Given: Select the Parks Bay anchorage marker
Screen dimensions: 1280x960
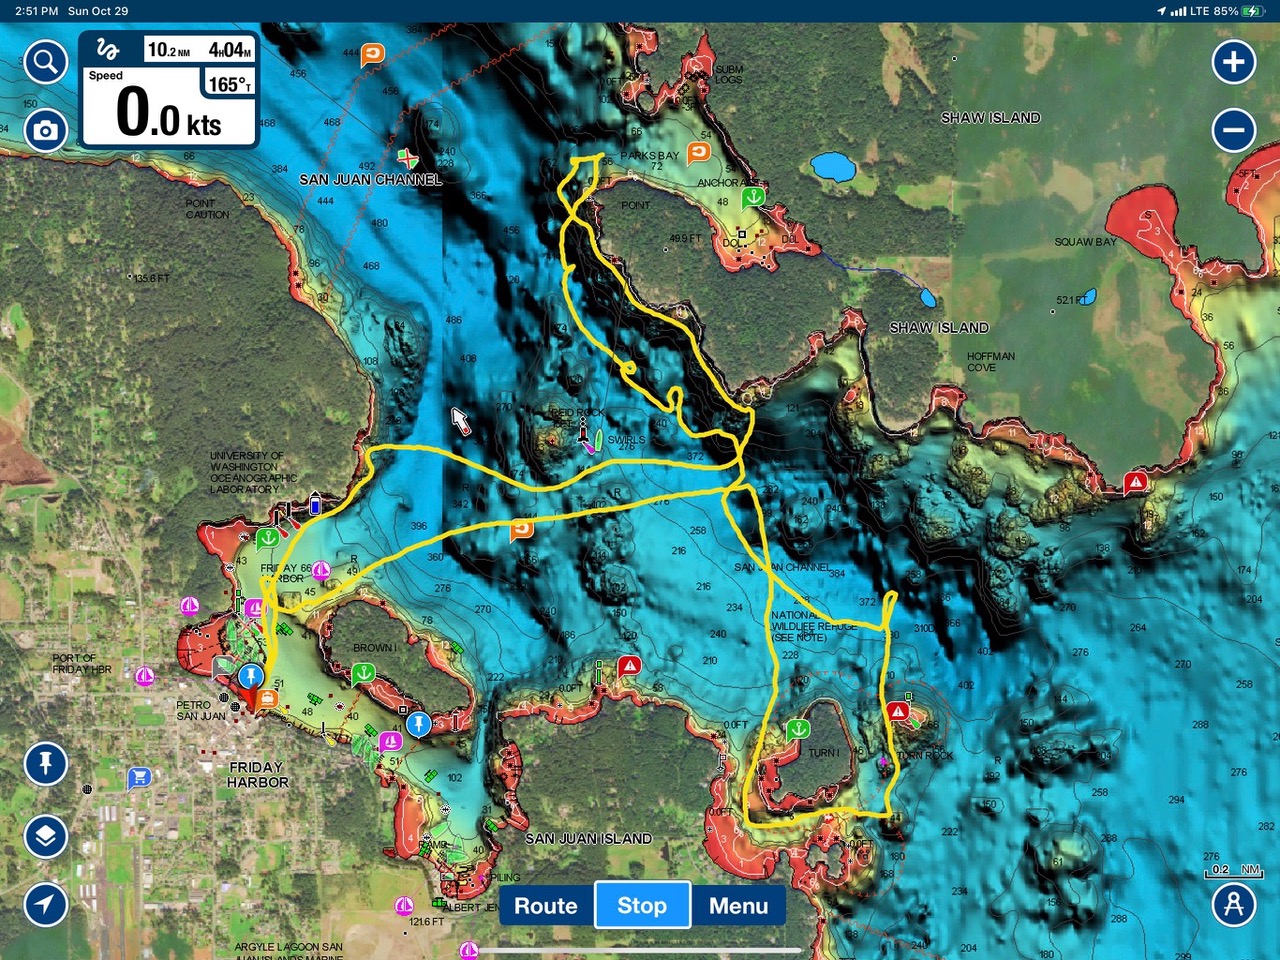Looking at the screenshot, I should pos(753,197).
